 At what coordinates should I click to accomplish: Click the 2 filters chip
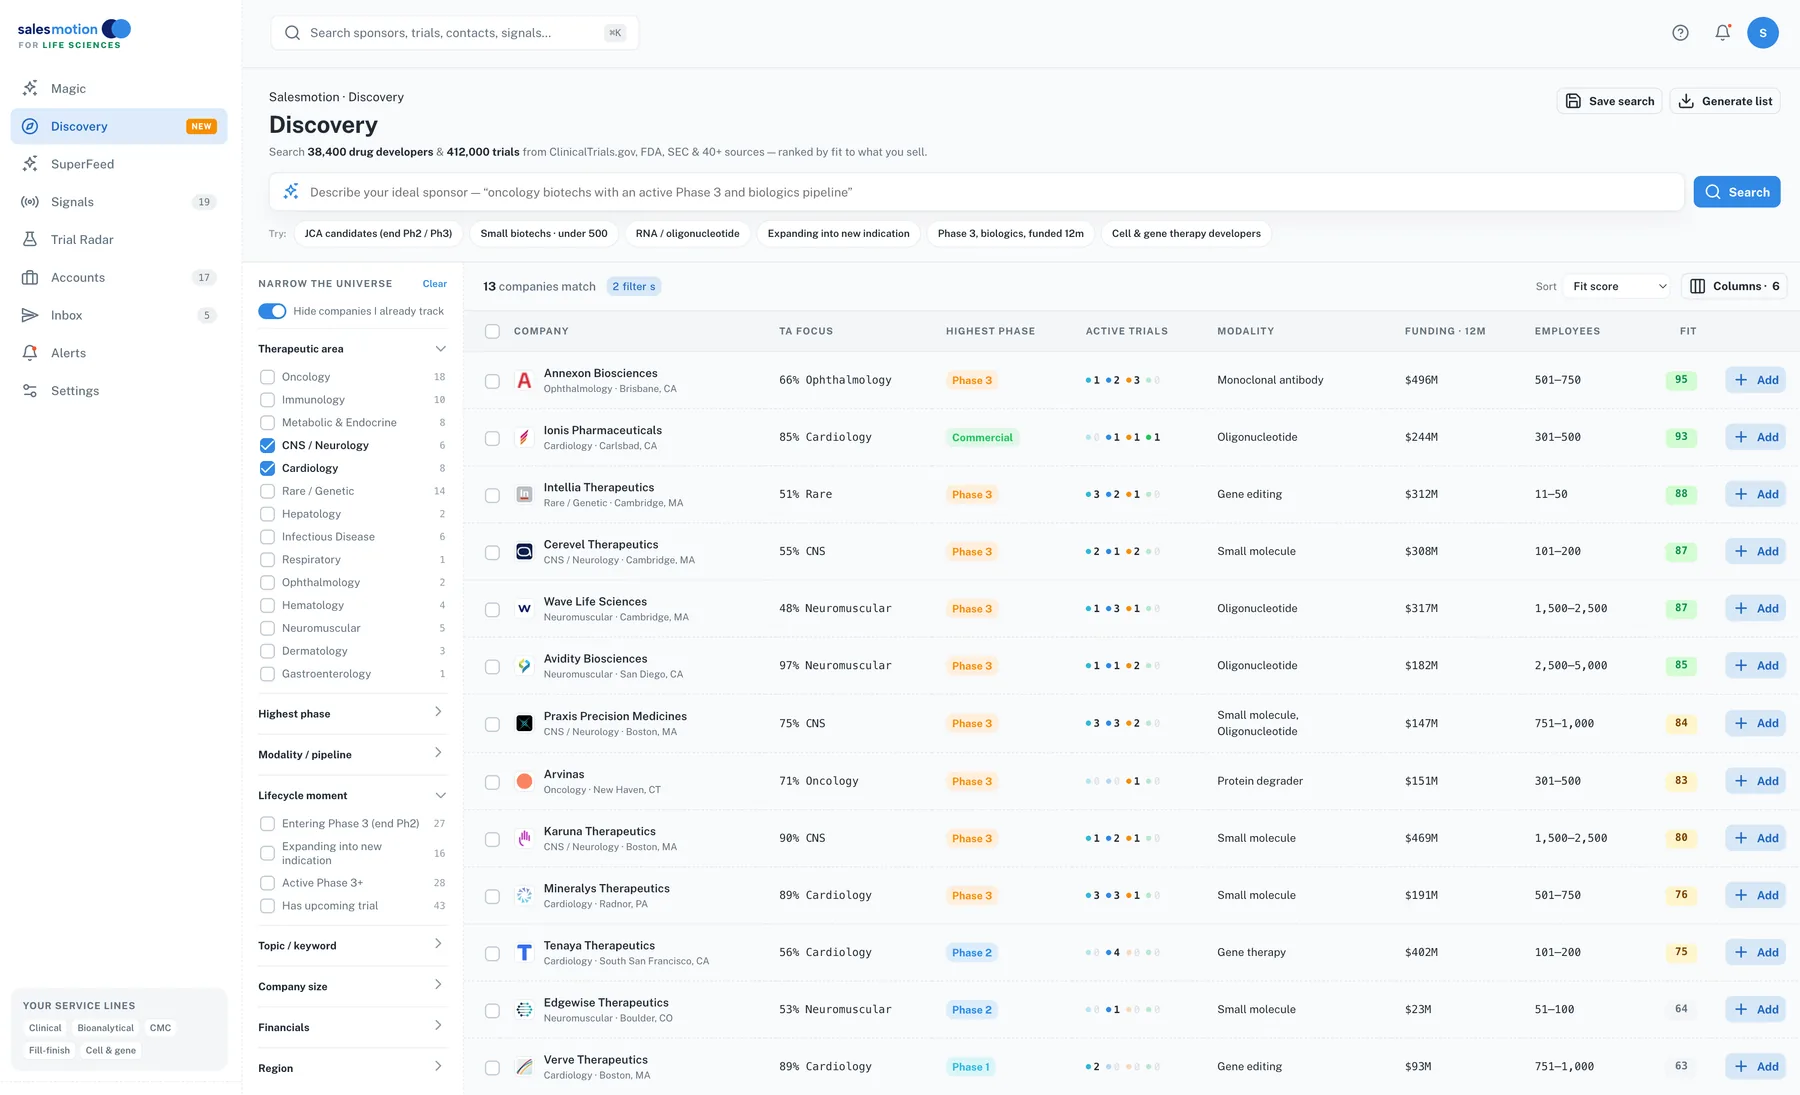(x=634, y=287)
